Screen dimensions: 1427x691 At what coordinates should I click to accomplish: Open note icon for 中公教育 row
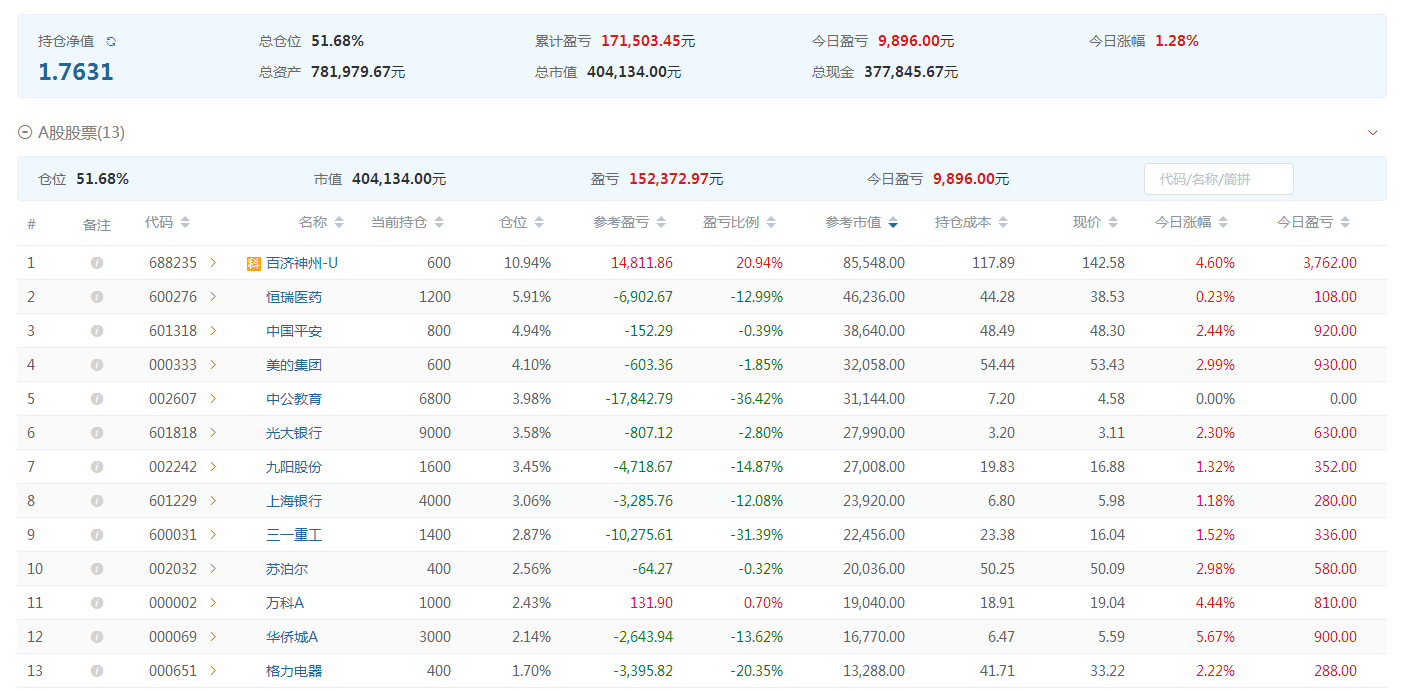(x=97, y=399)
